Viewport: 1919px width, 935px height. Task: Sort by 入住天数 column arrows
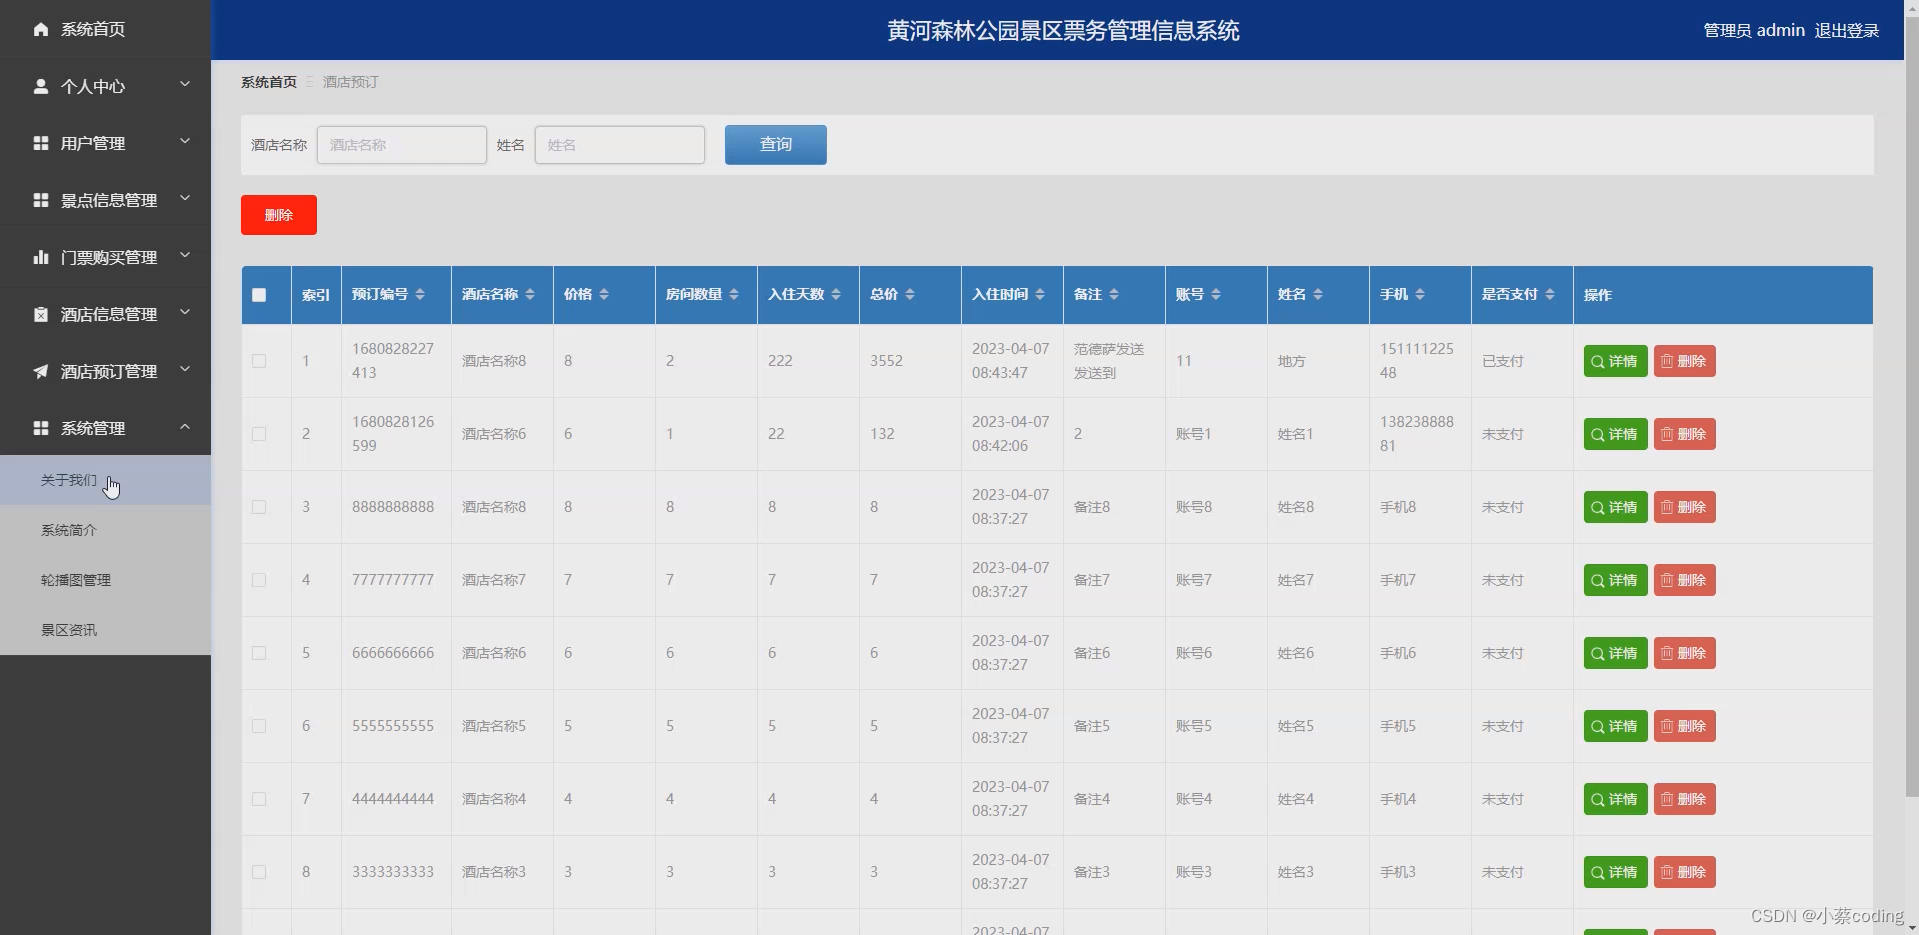tap(836, 294)
